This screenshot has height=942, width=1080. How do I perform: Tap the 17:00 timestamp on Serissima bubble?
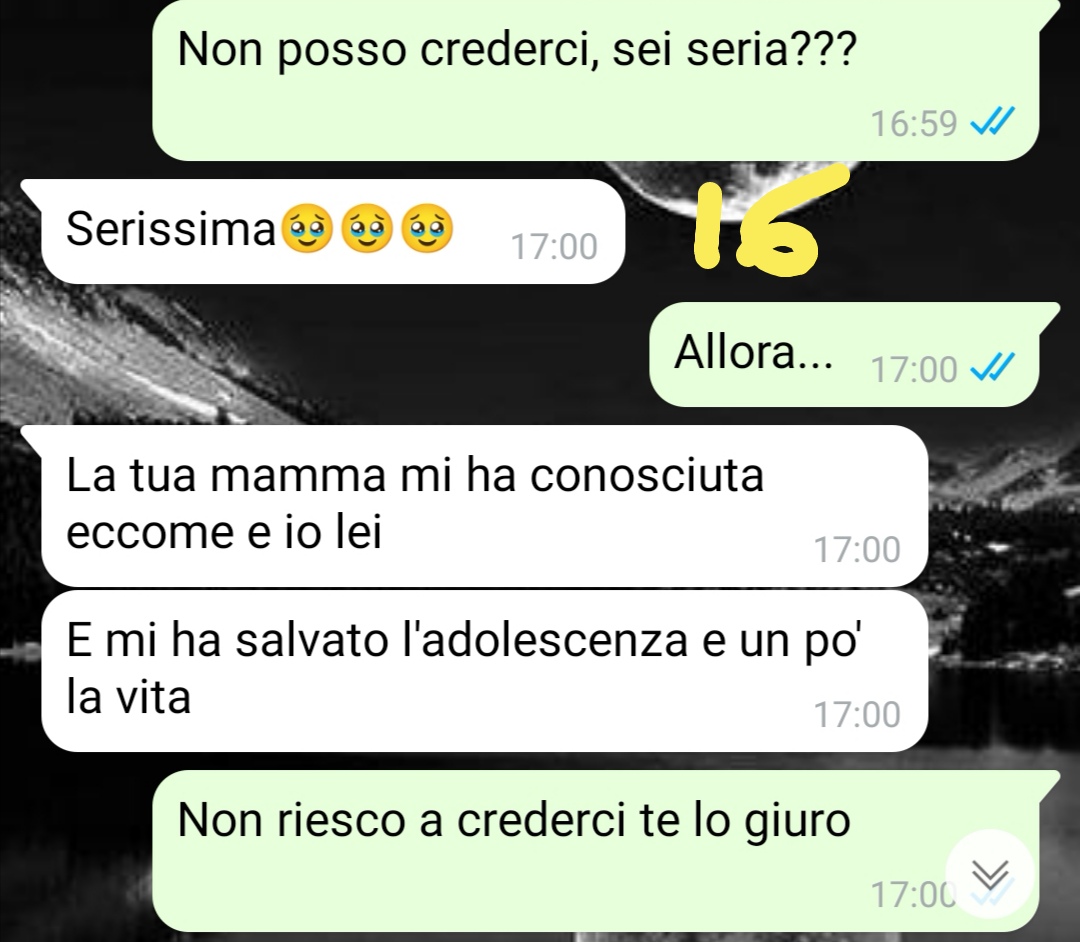[x=554, y=247]
